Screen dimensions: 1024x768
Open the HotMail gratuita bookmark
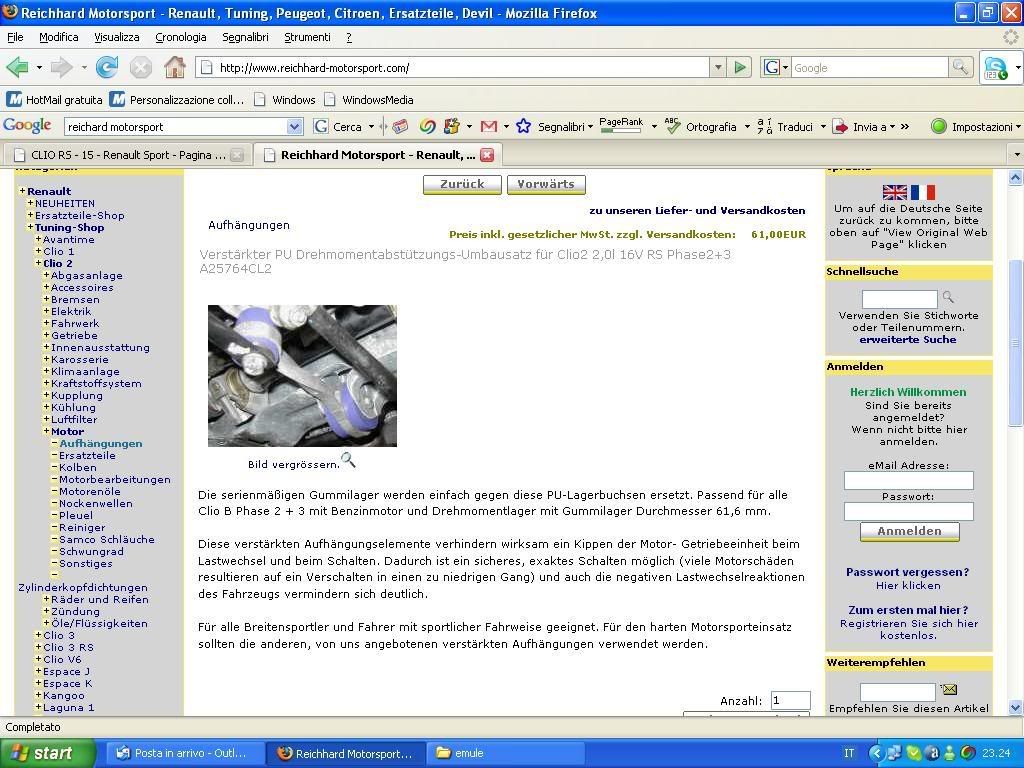click(54, 100)
